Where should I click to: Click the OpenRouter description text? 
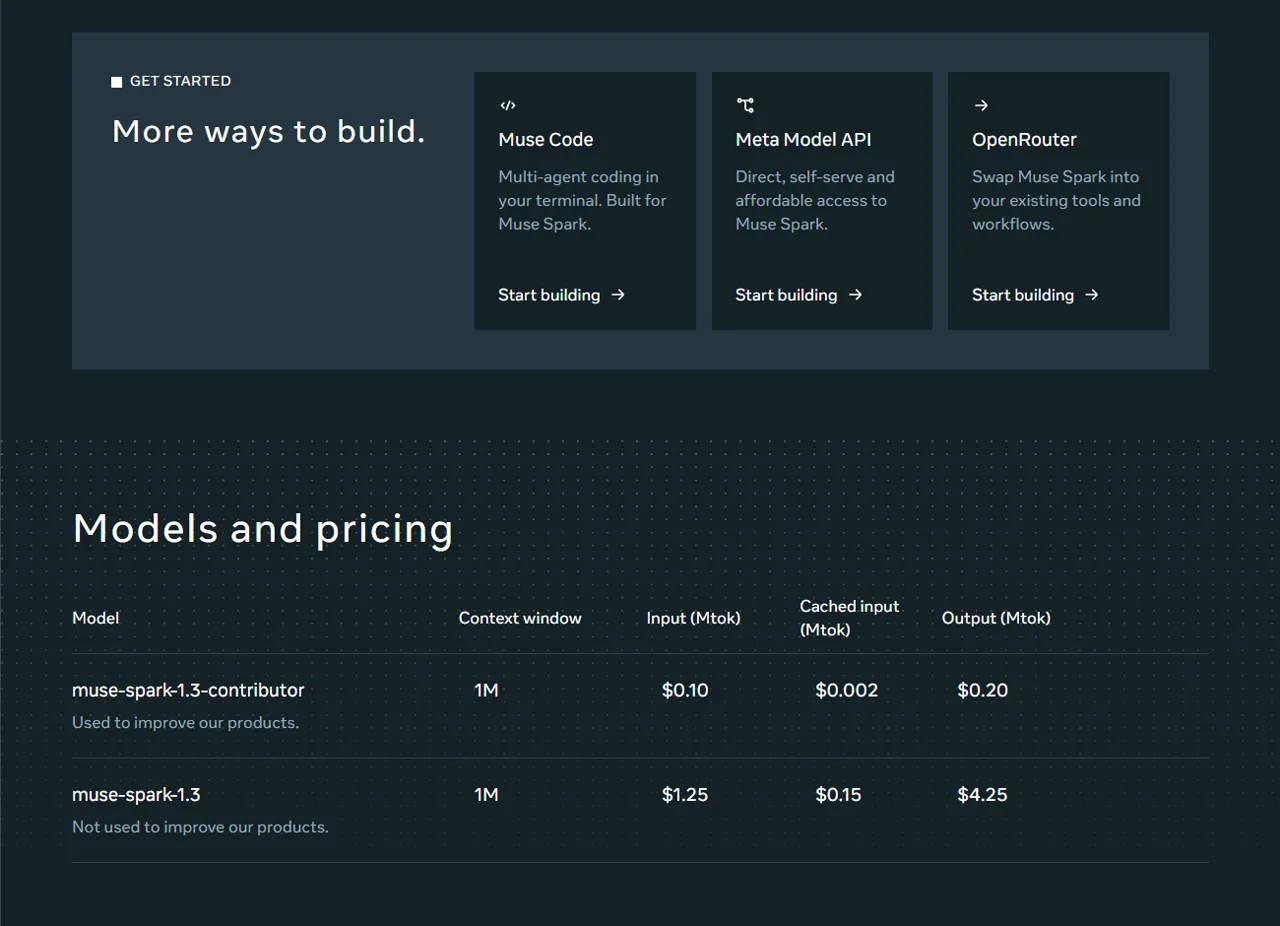pyautogui.click(x=1056, y=200)
